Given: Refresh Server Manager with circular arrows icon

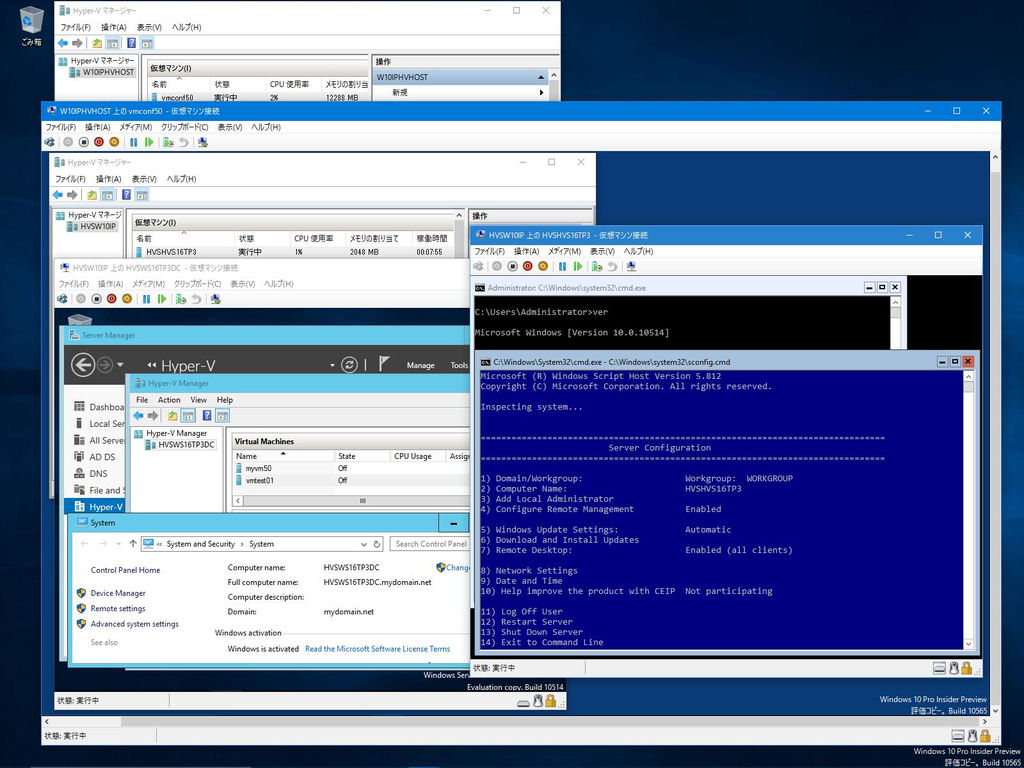Looking at the screenshot, I should point(349,364).
